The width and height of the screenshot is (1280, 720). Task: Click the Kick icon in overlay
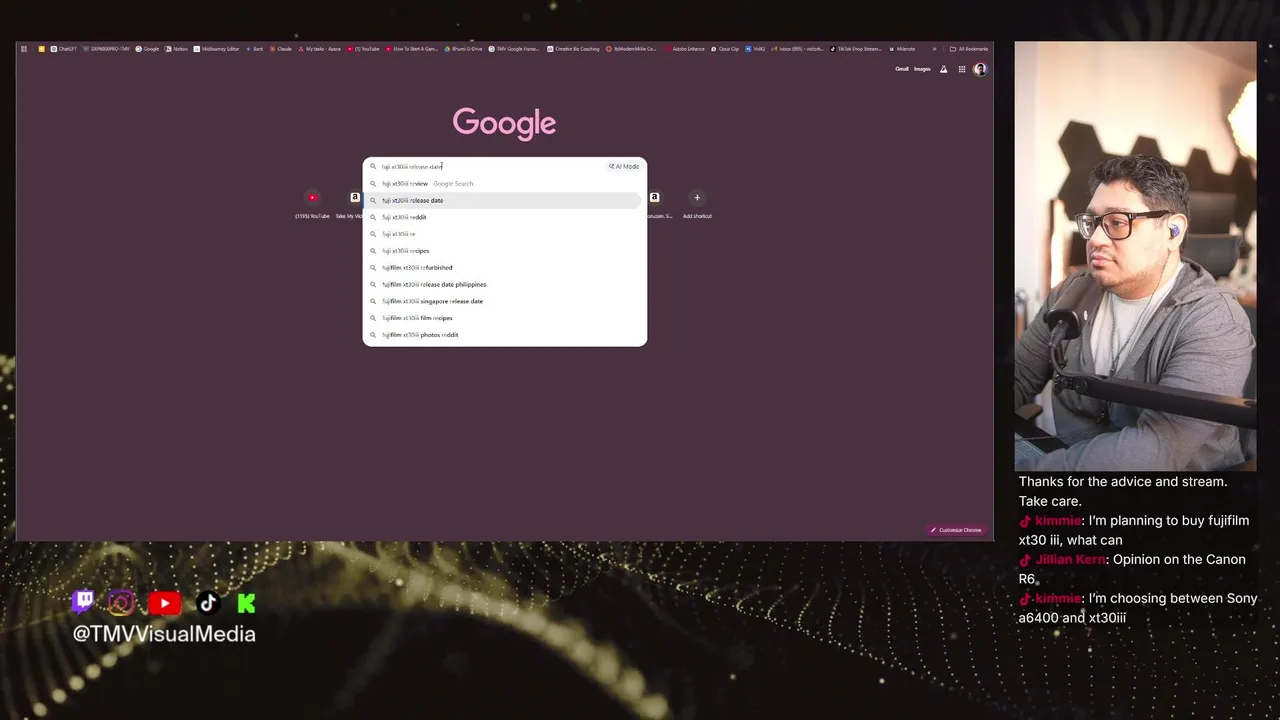tap(246, 603)
